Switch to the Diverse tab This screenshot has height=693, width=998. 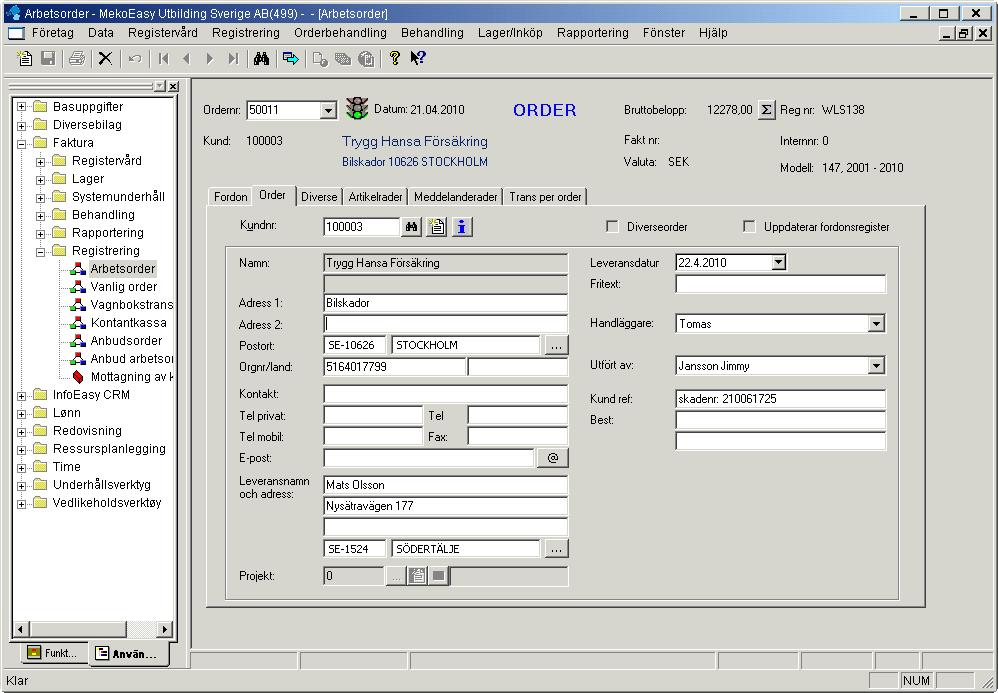(x=319, y=197)
